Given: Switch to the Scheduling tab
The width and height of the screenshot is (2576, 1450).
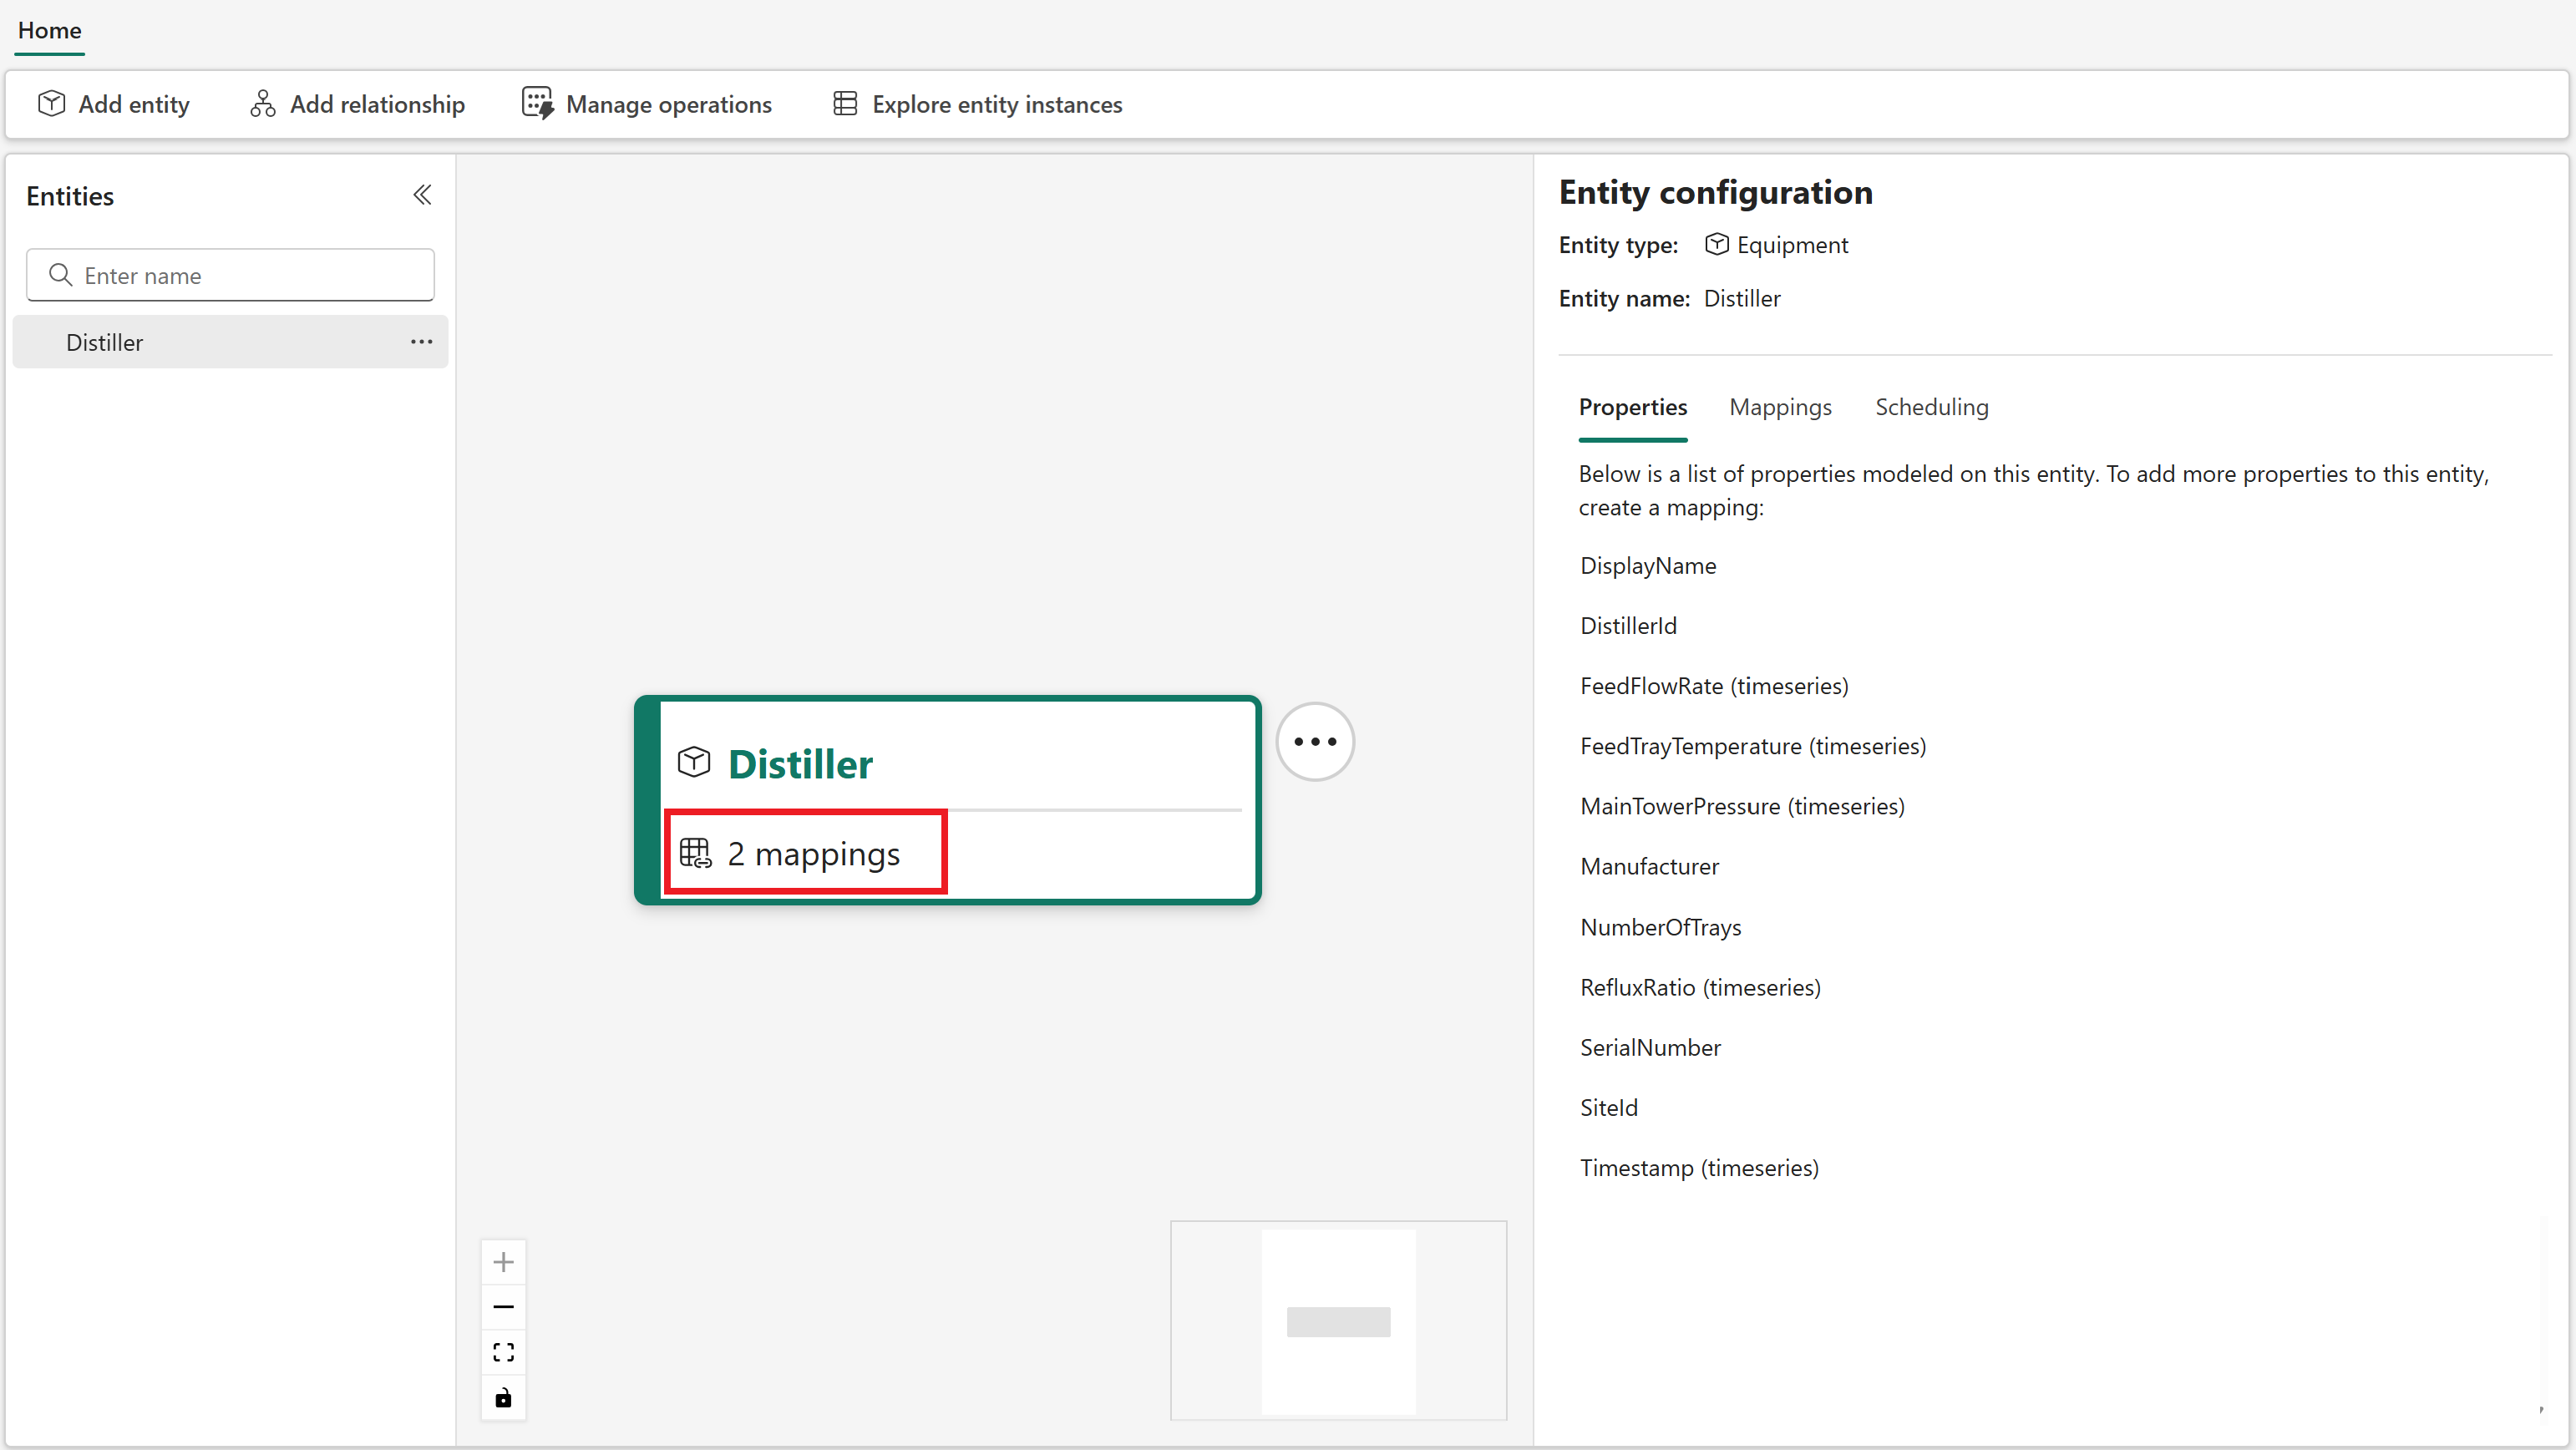Looking at the screenshot, I should tap(1932, 407).
